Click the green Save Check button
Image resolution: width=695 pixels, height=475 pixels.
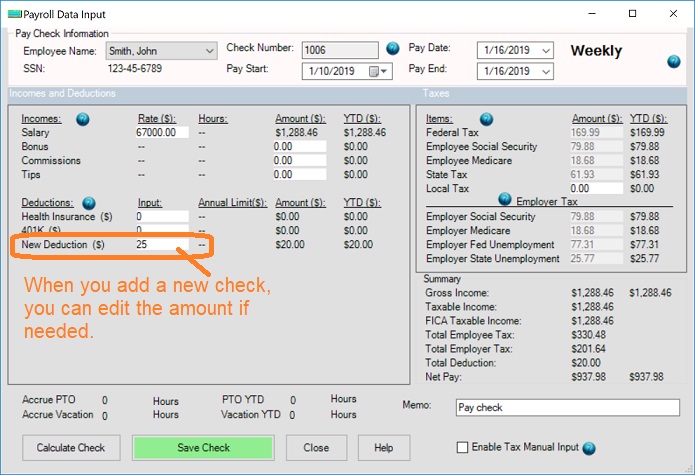[x=203, y=447]
